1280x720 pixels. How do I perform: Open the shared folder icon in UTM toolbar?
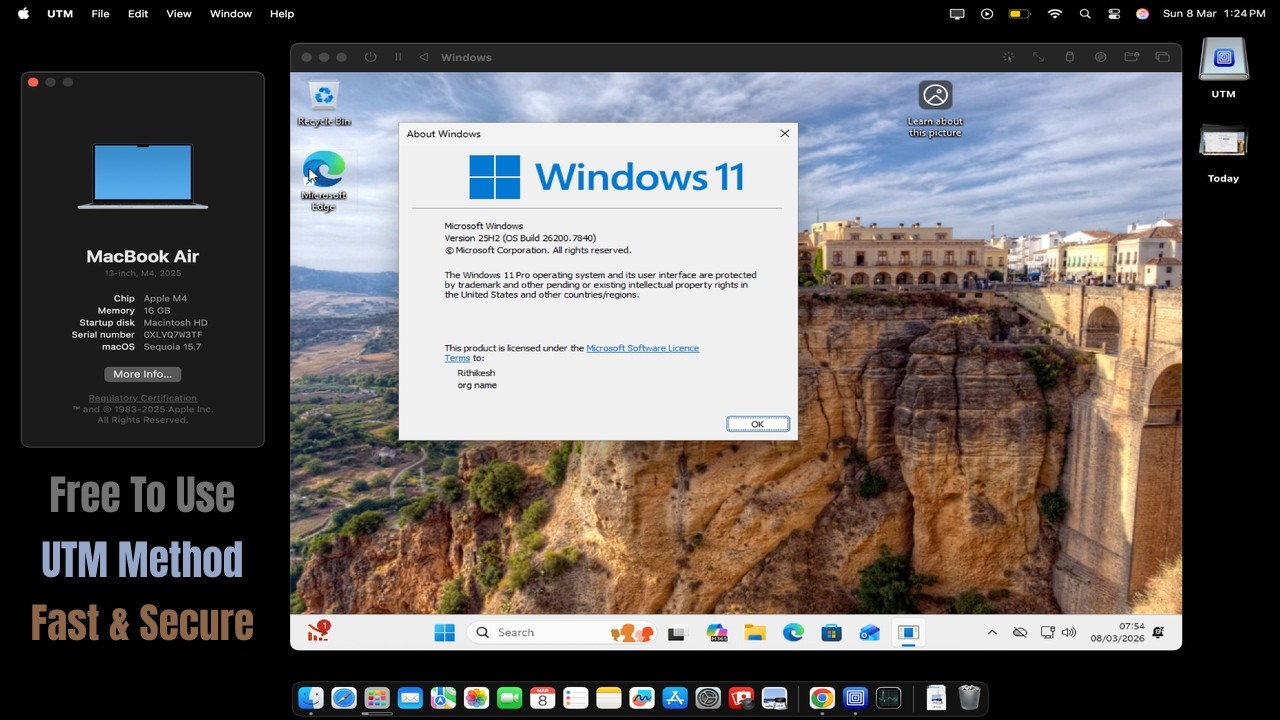[x=1131, y=57]
